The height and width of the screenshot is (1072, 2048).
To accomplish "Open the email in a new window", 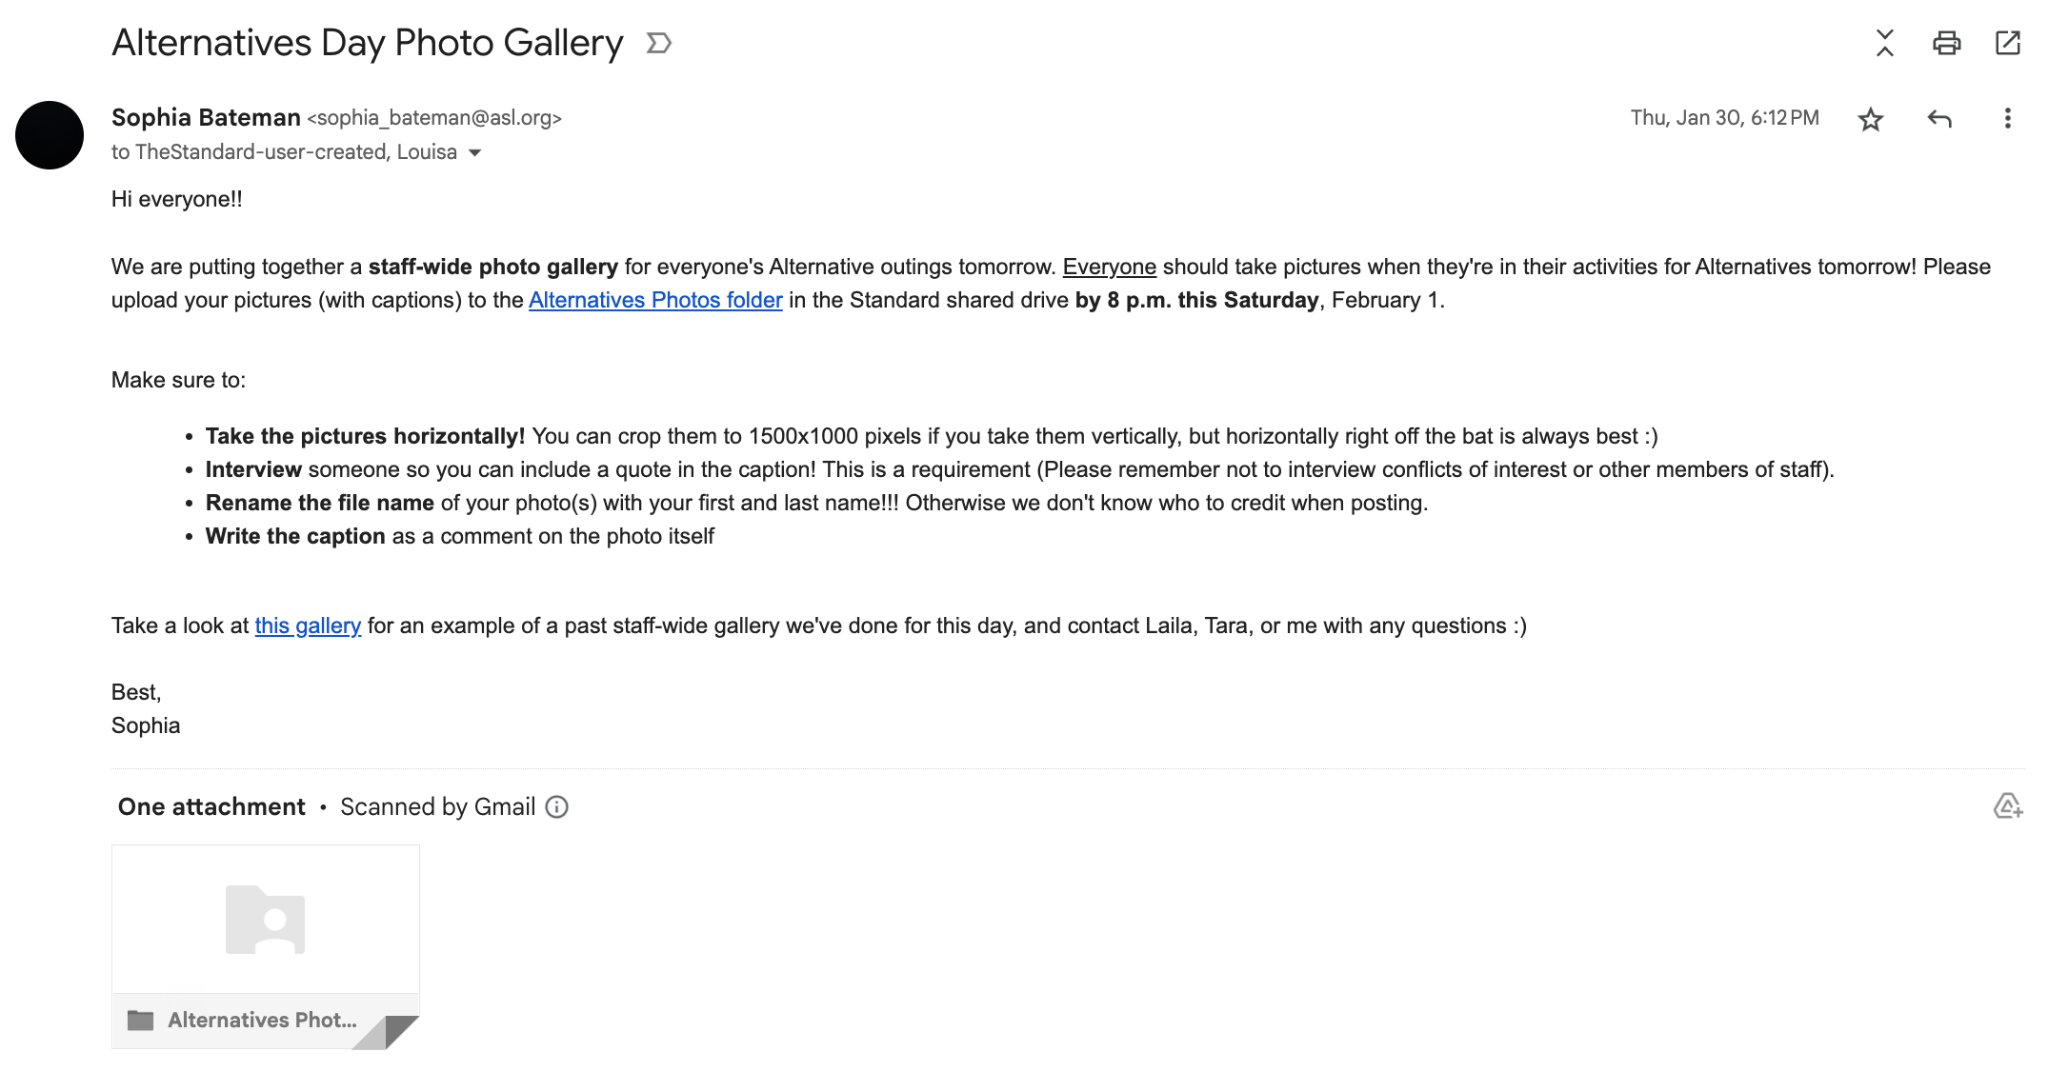I will click(x=2007, y=43).
